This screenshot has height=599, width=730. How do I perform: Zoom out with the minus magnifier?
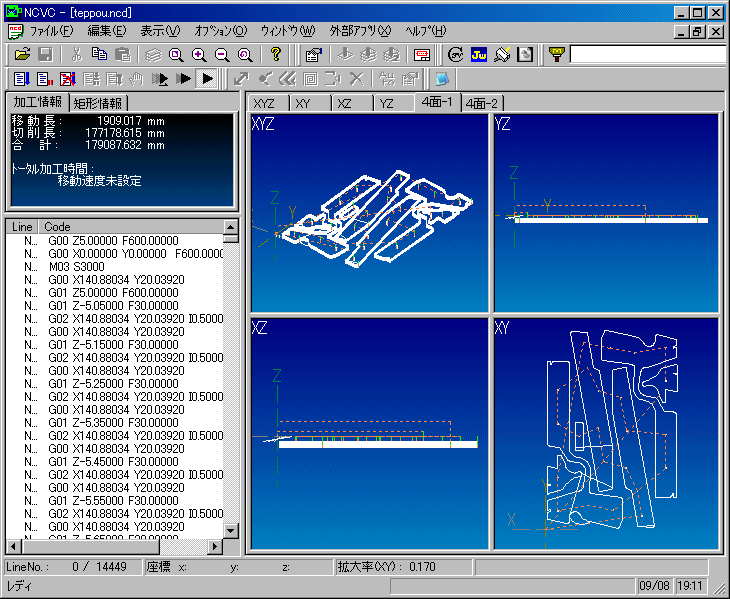click(222, 55)
